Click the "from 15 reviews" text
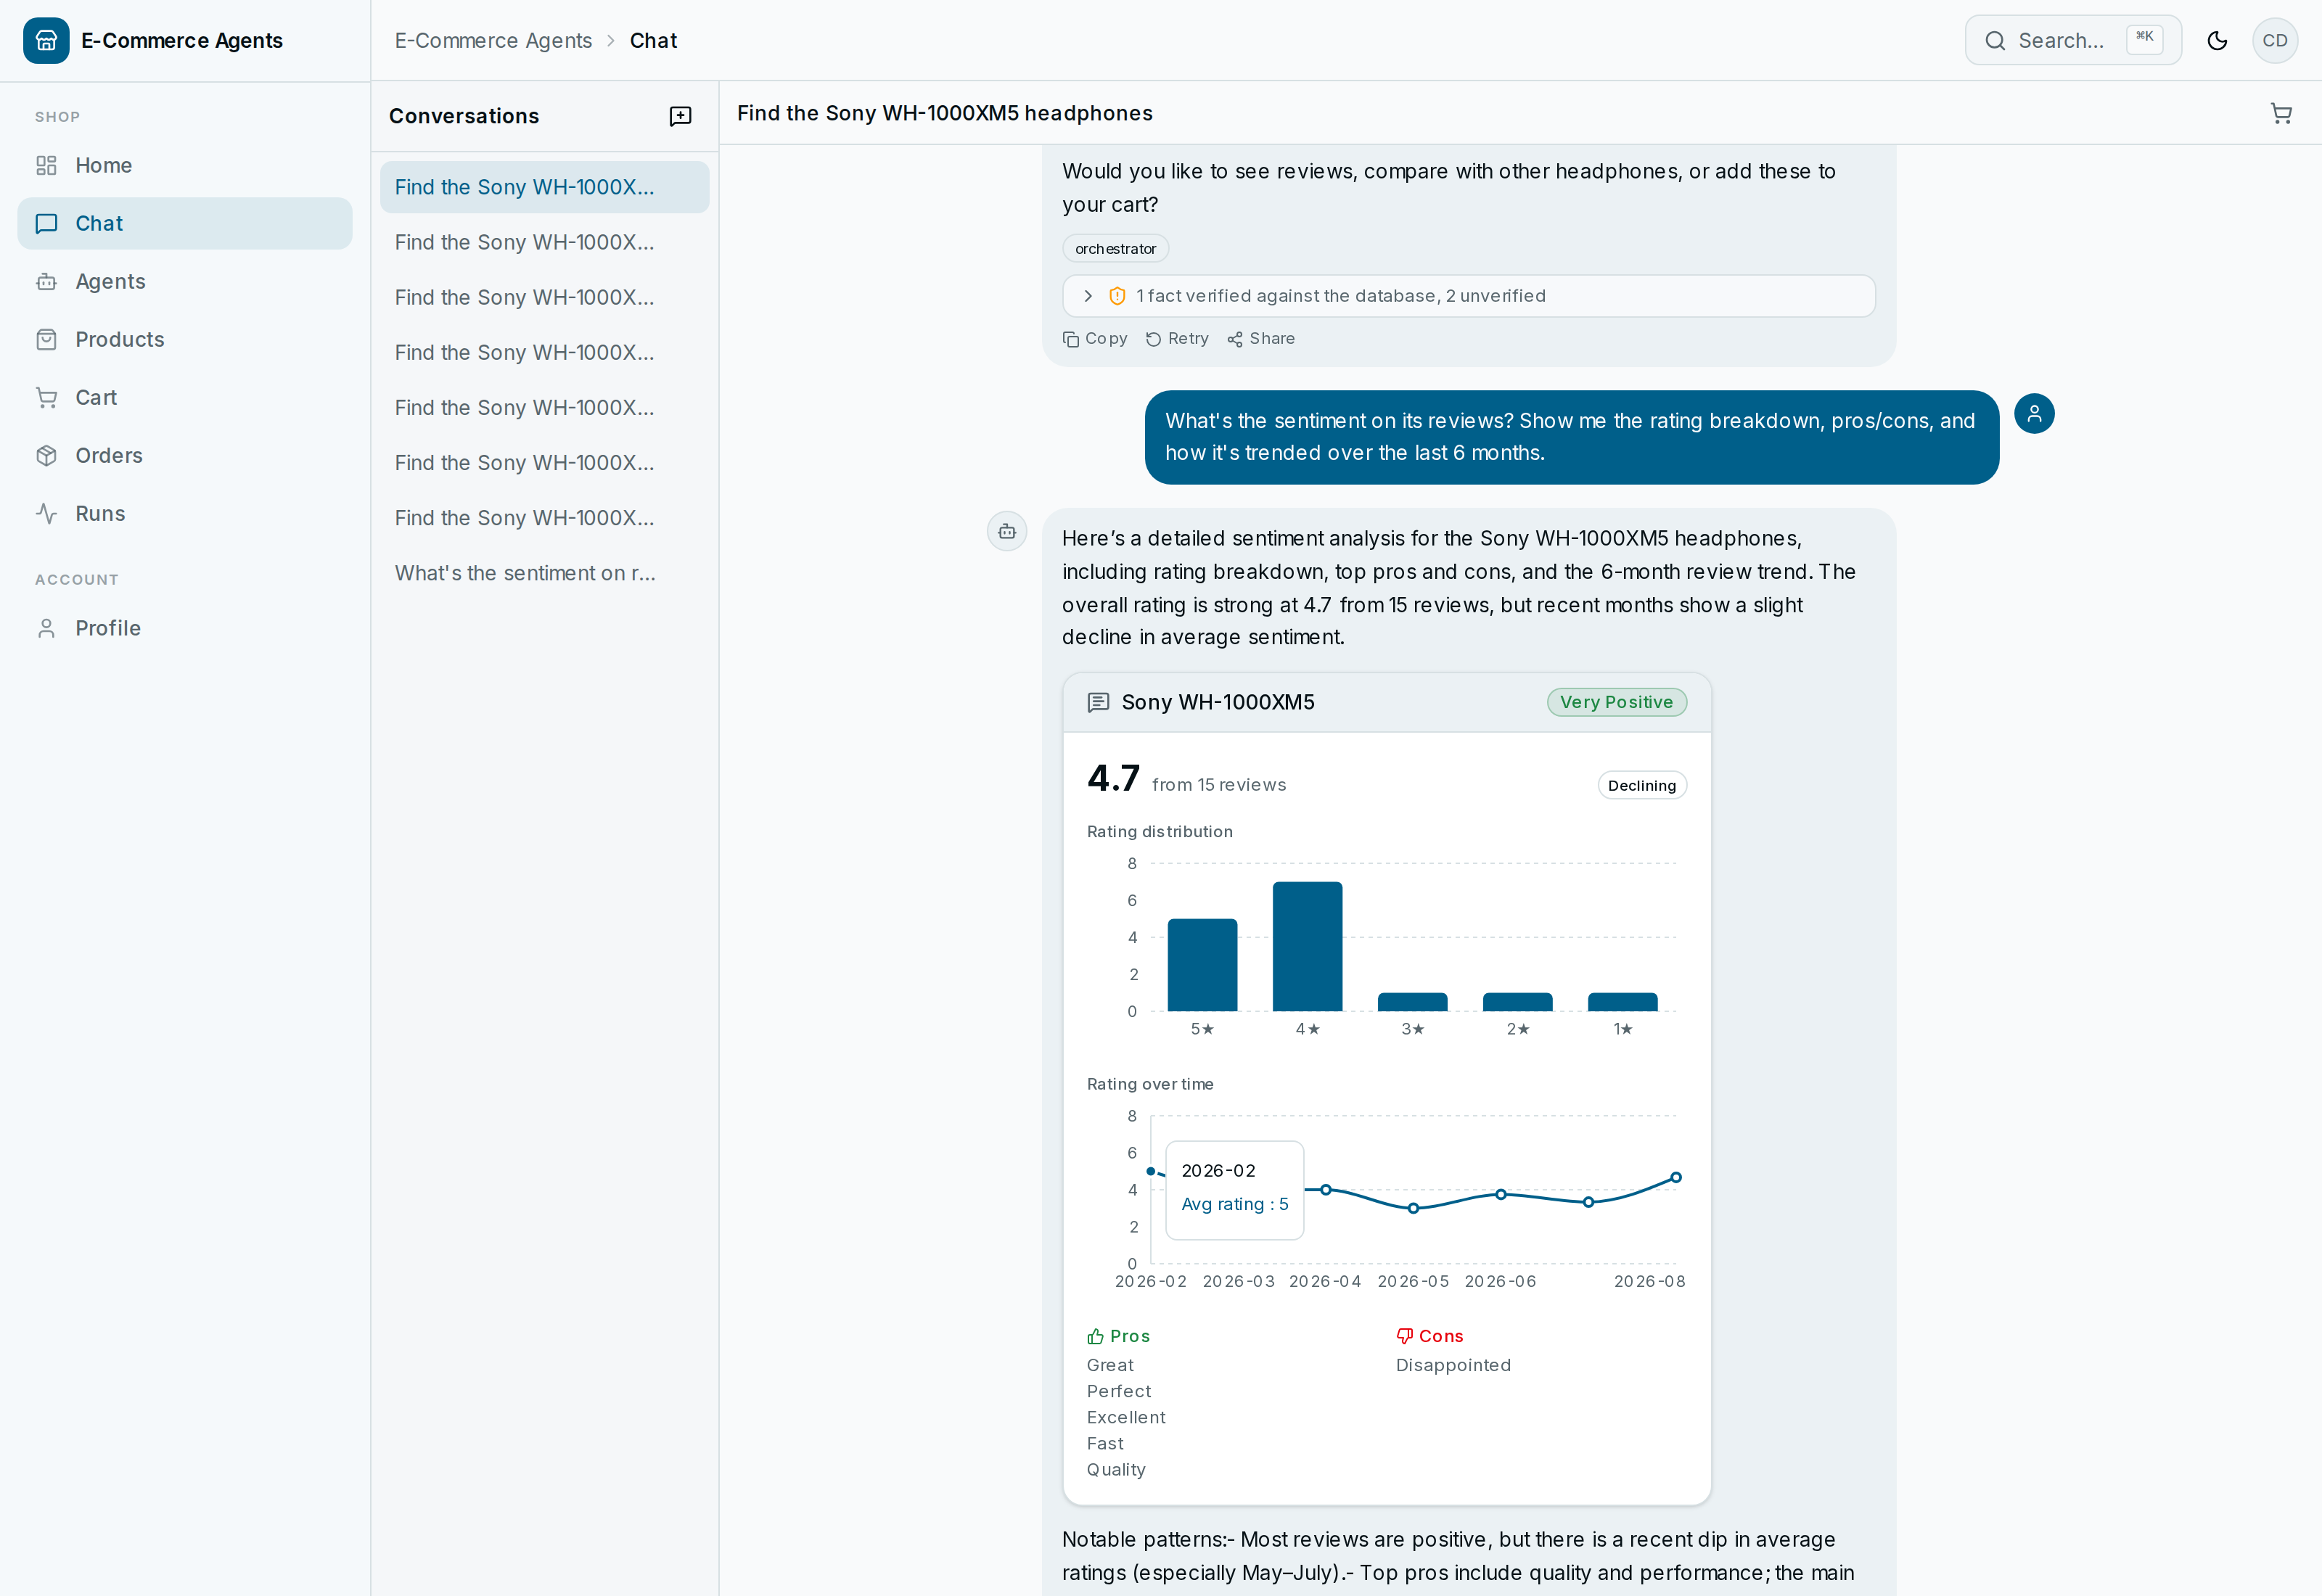 [1219, 785]
